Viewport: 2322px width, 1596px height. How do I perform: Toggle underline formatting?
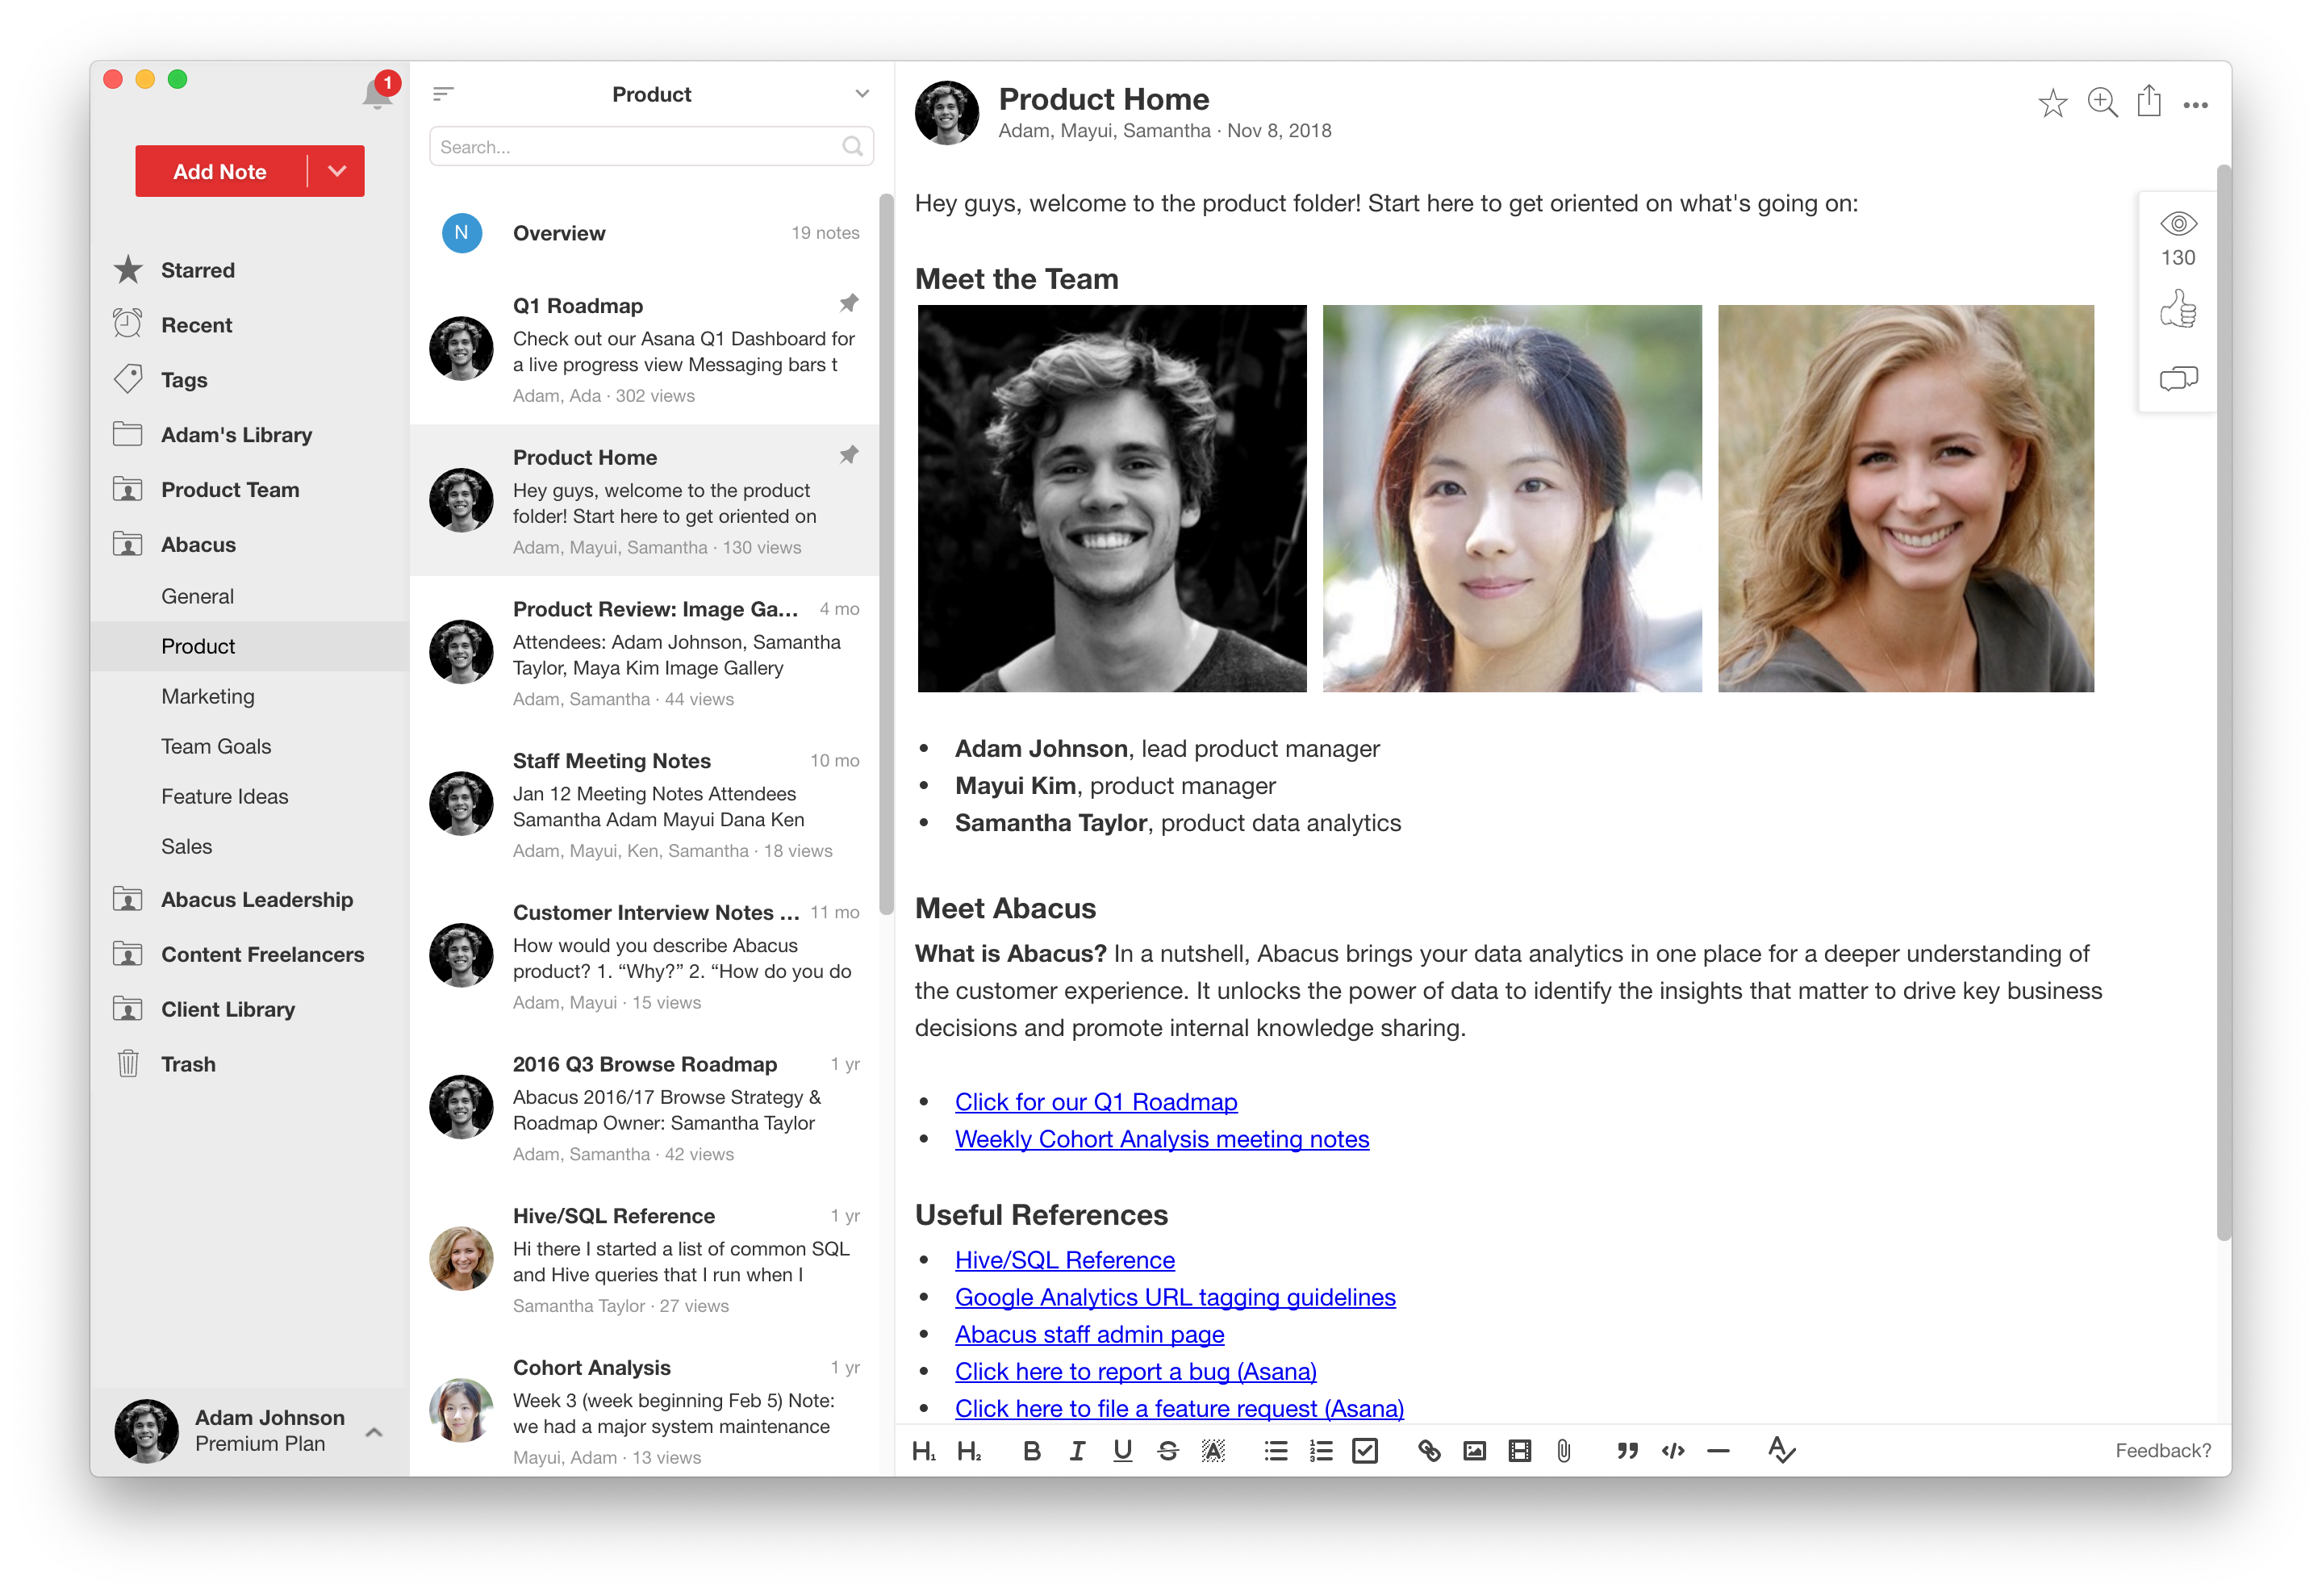[1122, 1451]
